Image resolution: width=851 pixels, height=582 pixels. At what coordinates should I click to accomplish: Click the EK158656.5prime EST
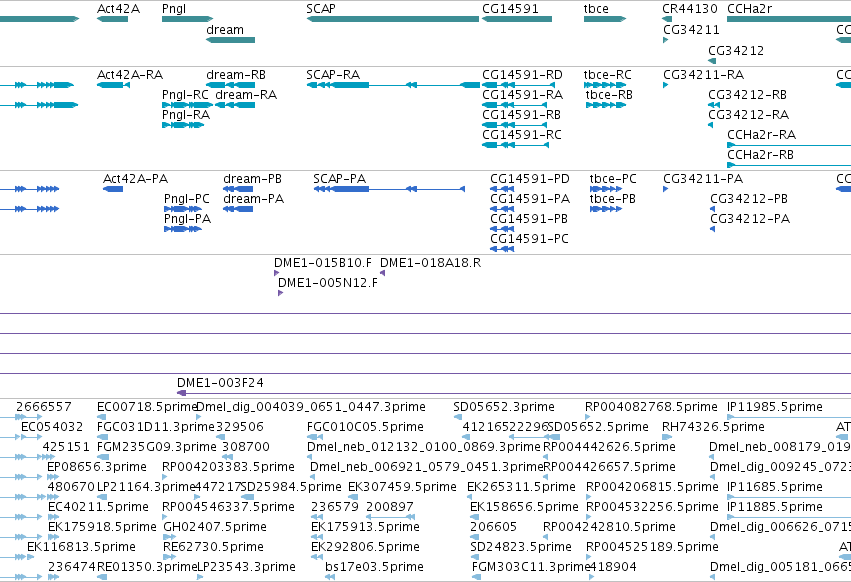point(476,517)
